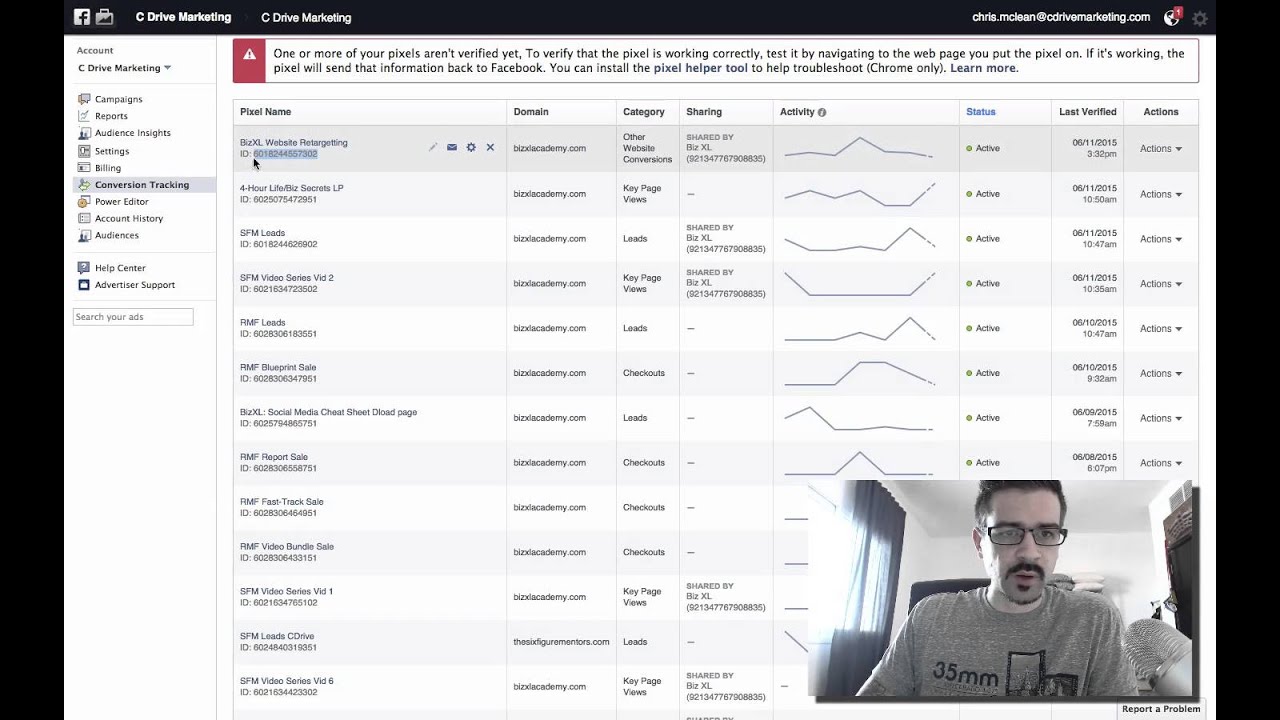Viewport: 1280px width, 720px height.
Task: Open the gear settings icon in top bar
Action: [1200, 18]
